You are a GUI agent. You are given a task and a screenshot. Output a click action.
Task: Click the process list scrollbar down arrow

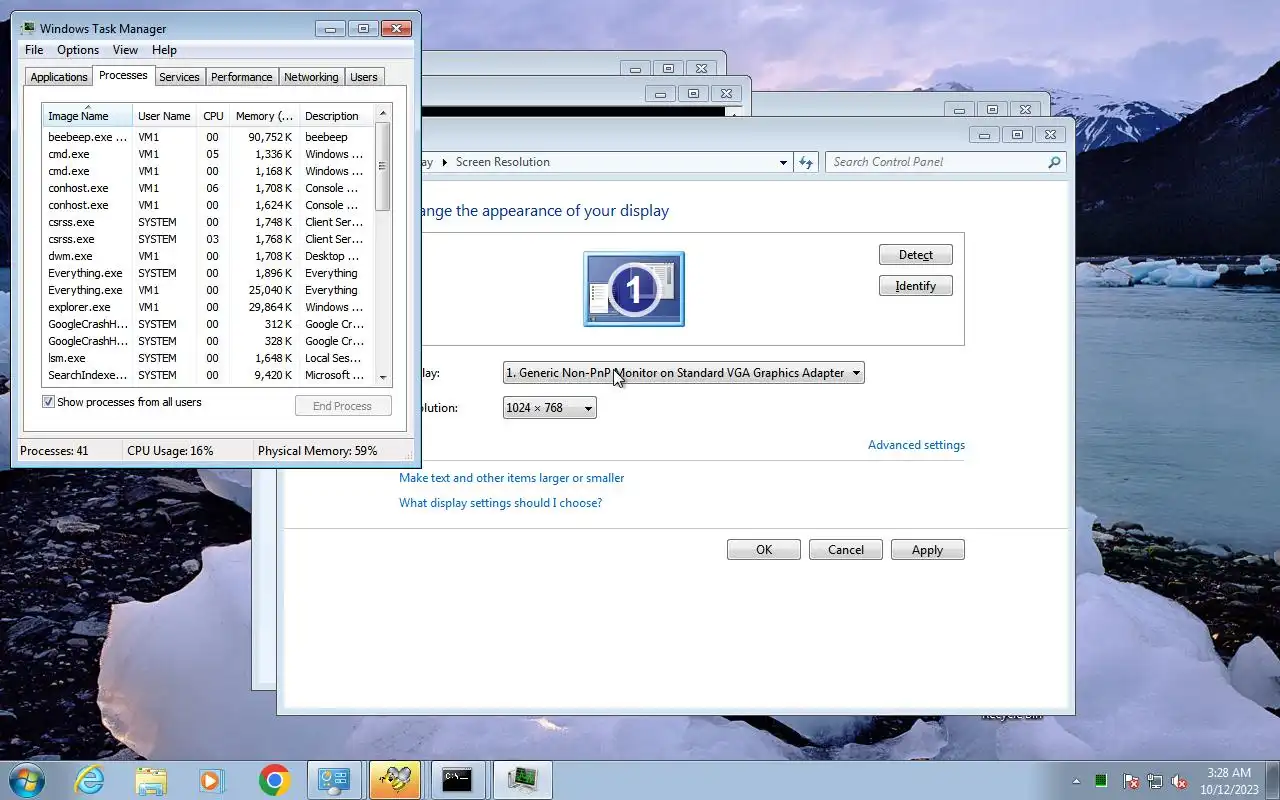coord(383,378)
